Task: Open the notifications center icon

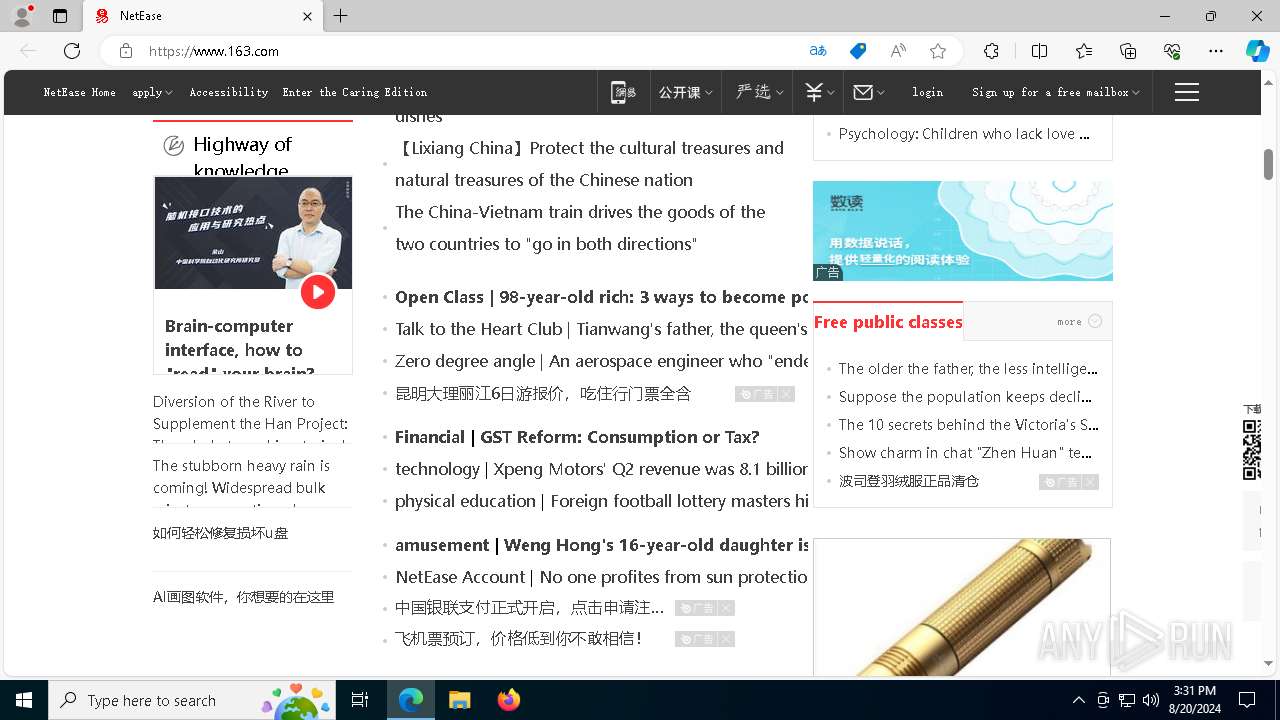Action: (x=1247, y=700)
